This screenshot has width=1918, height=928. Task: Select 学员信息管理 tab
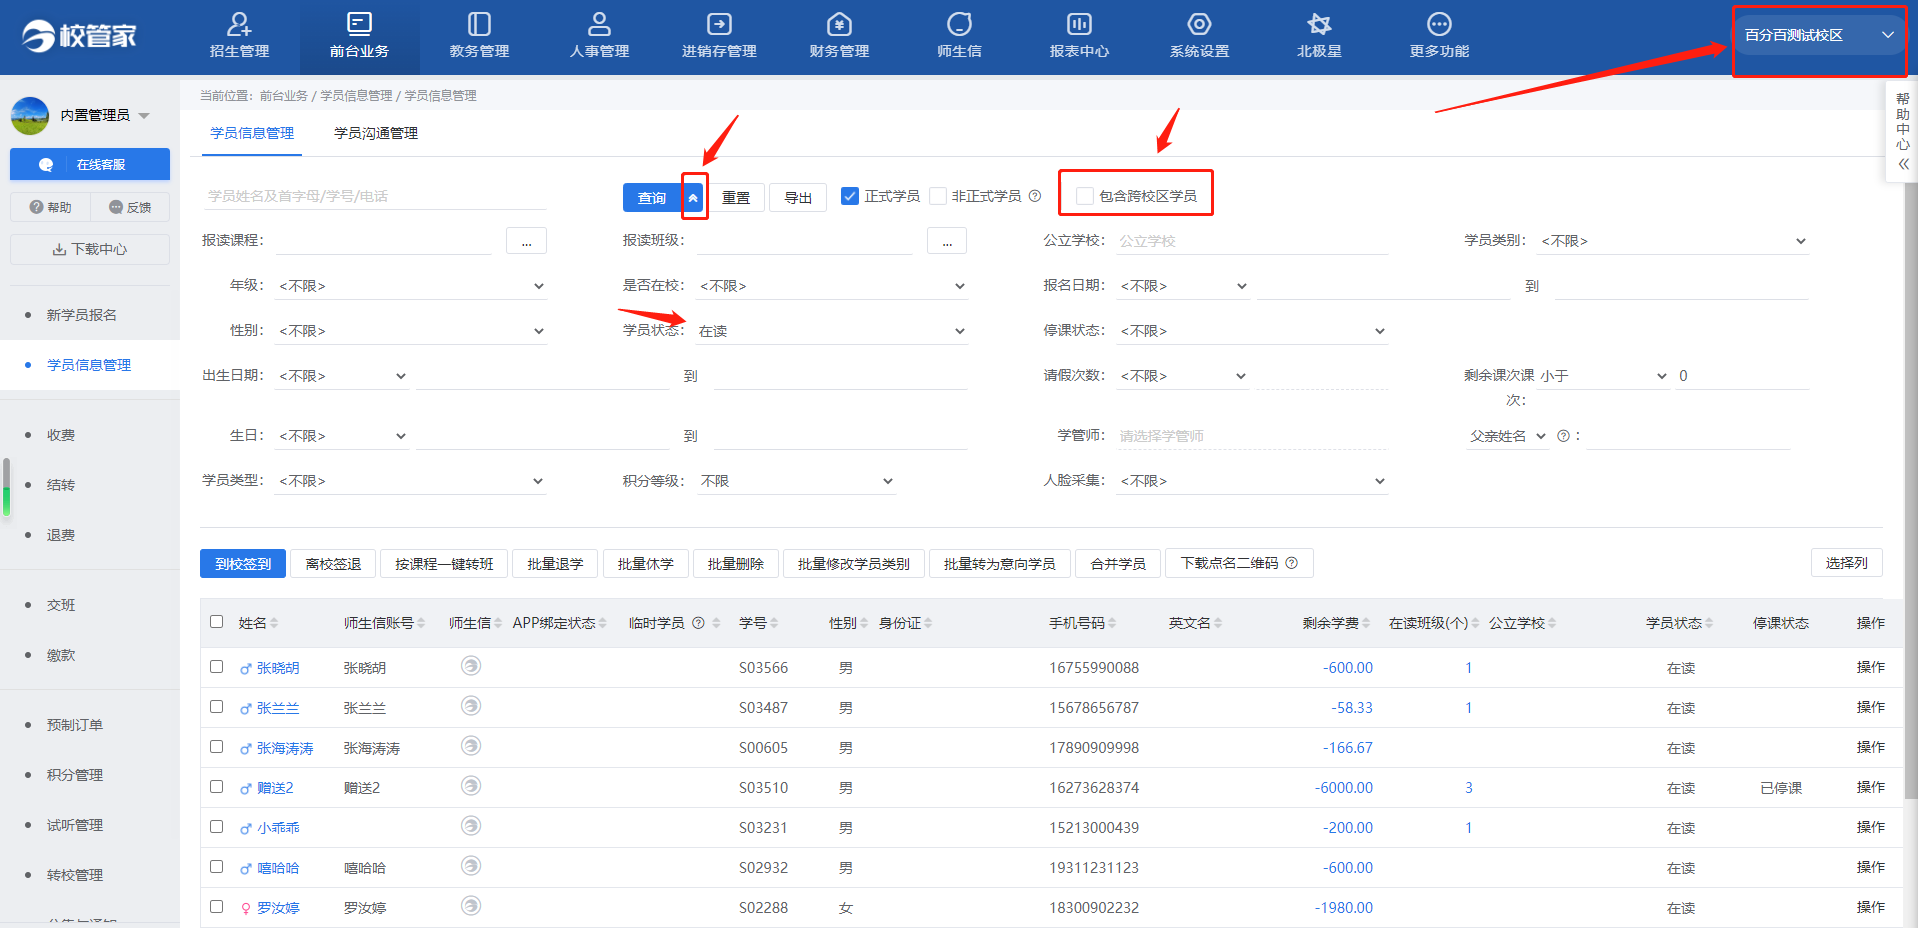click(252, 133)
